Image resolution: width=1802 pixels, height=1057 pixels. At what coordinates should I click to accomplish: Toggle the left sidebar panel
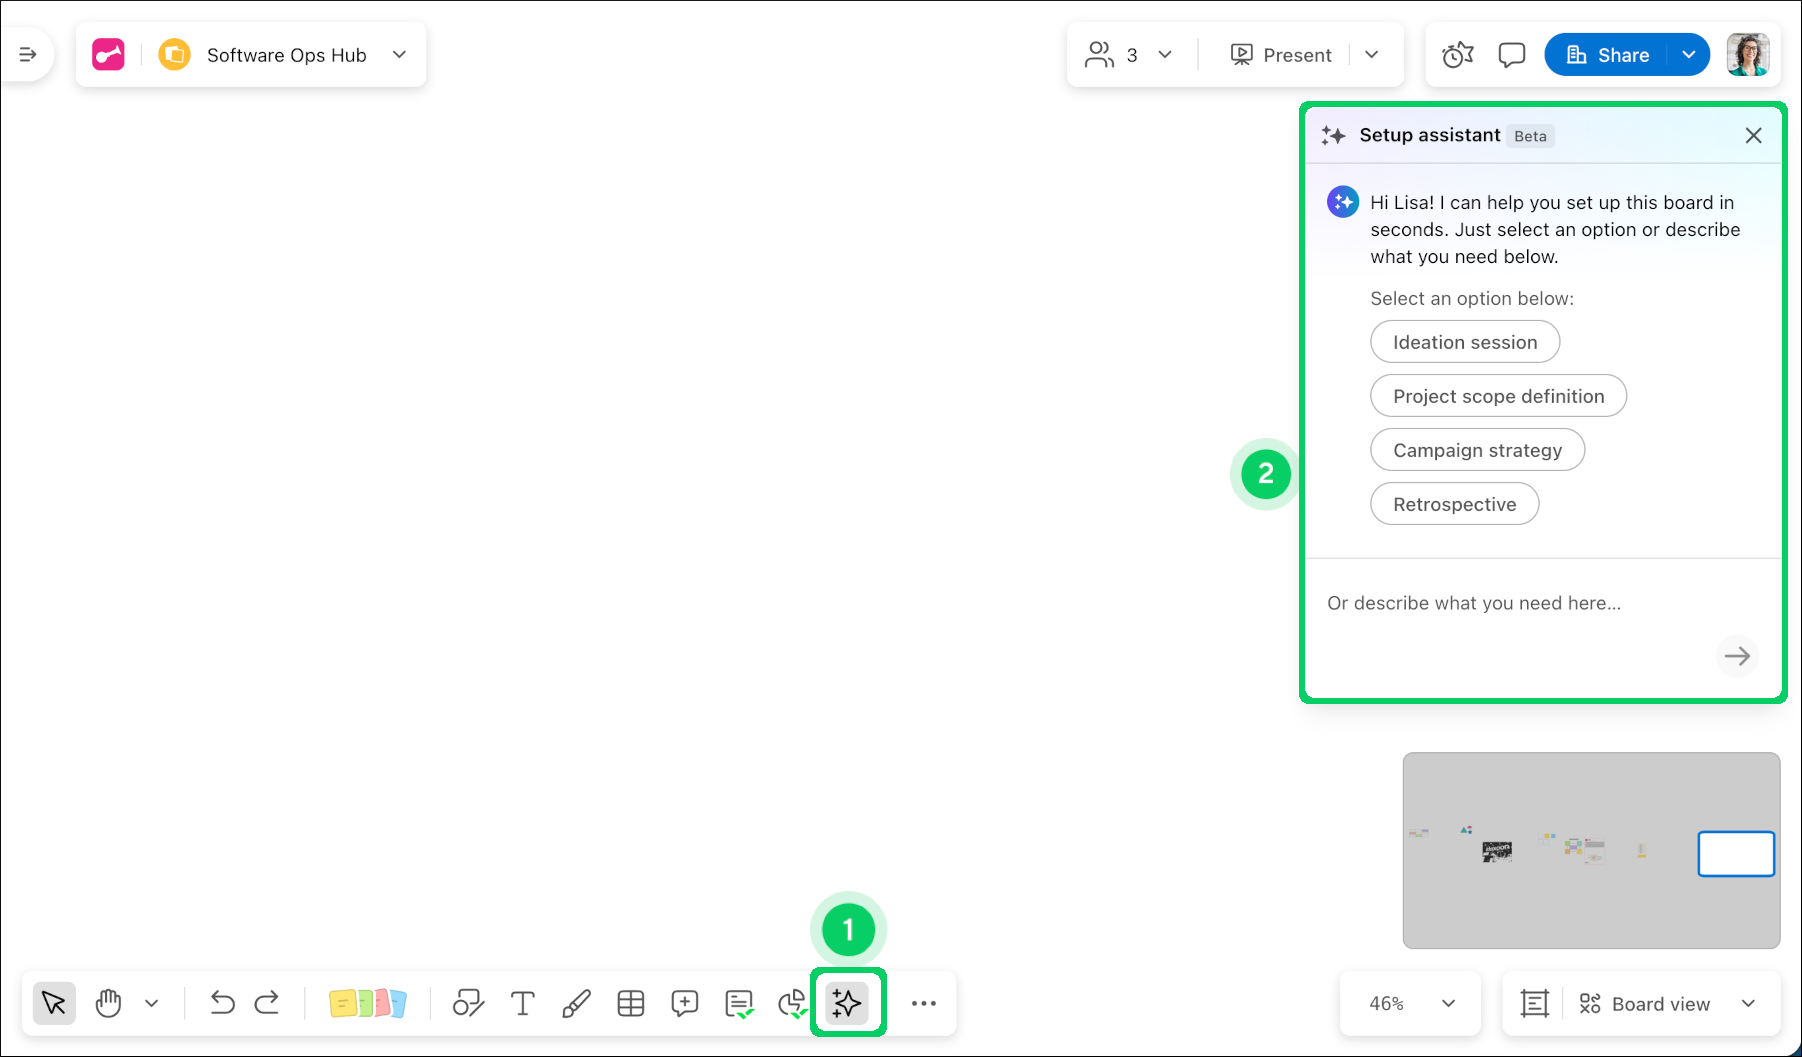pos(28,55)
